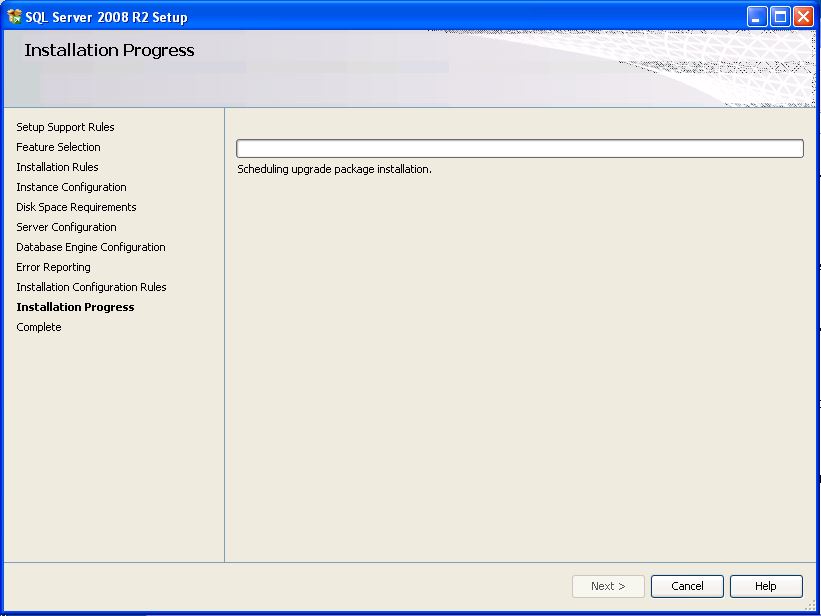This screenshot has height=616, width=821.
Task: Select Instance Configuration in the left pane
Action: (x=71, y=187)
